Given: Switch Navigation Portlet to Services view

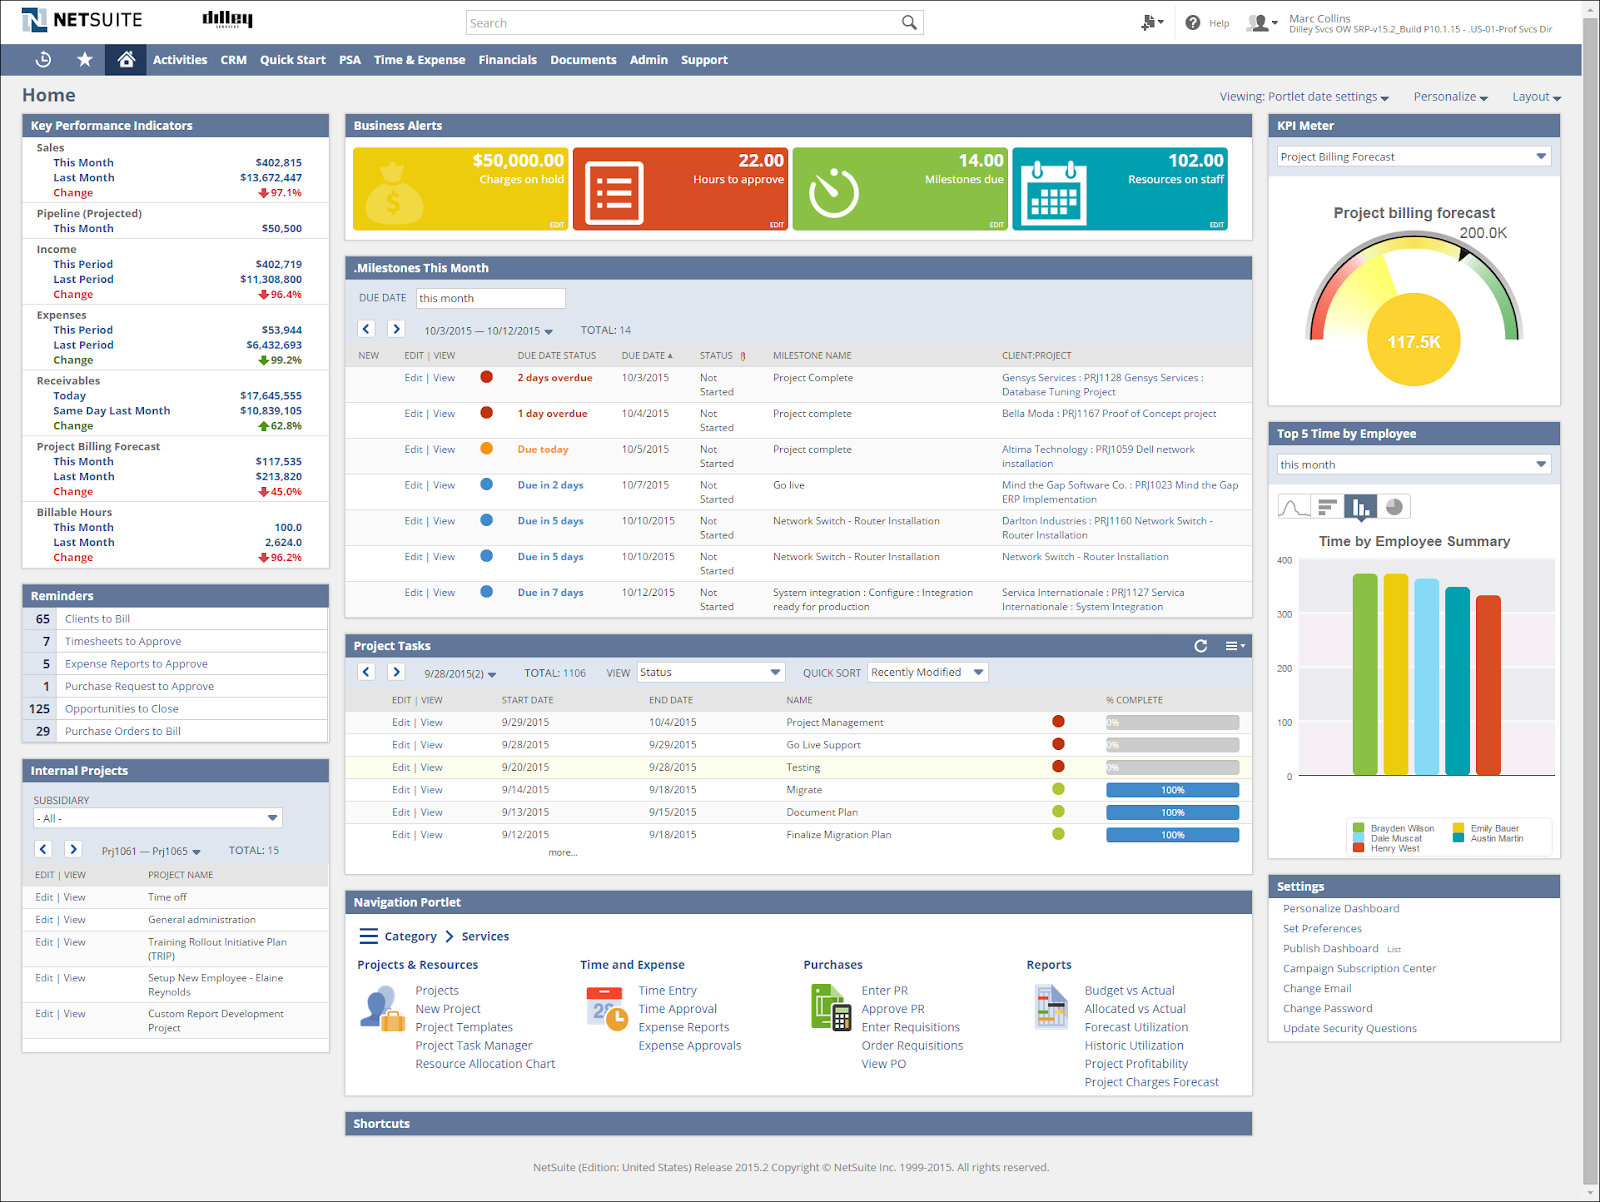Looking at the screenshot, I should (486, 936).
